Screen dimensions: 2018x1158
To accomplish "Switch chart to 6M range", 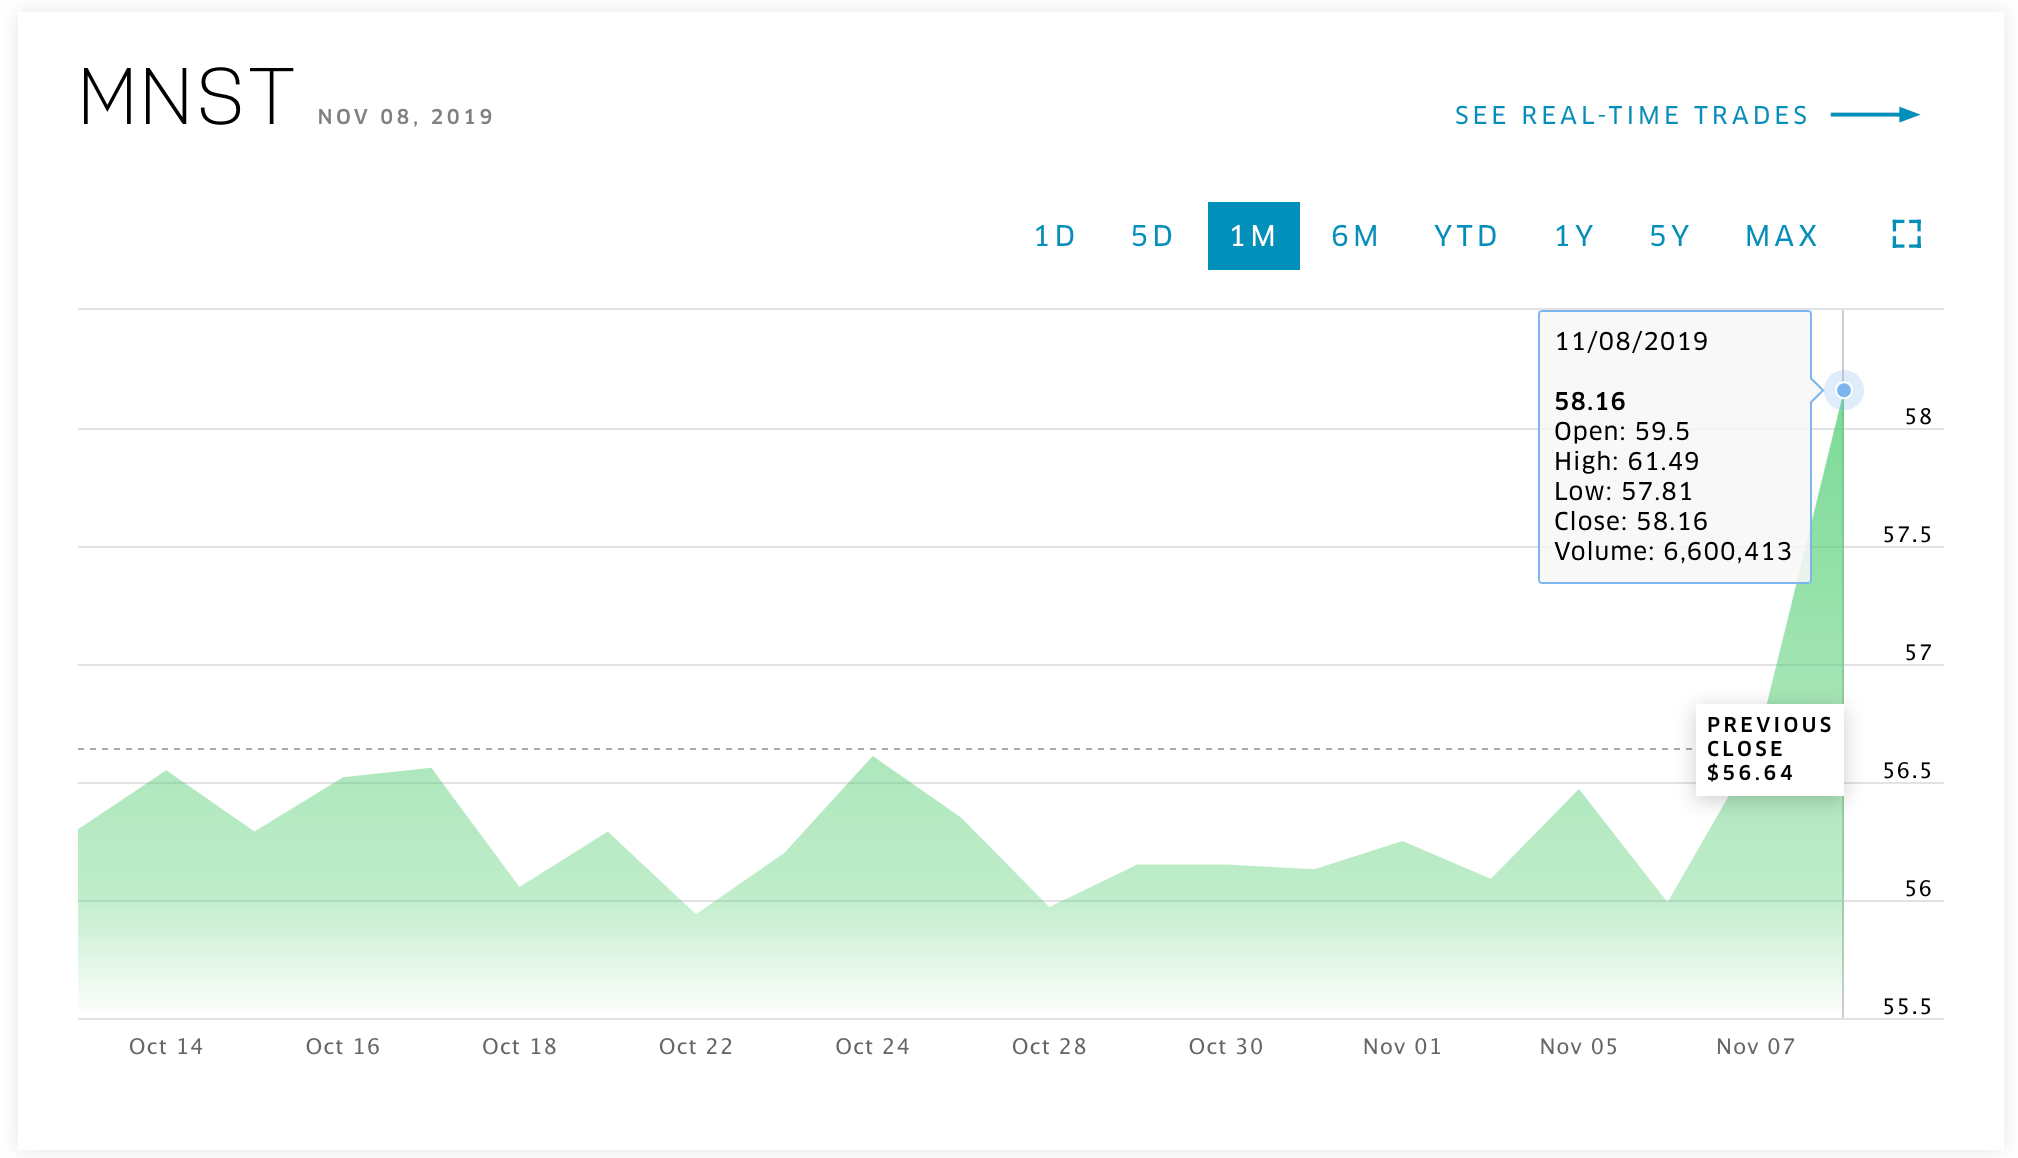I will 1355,236.
